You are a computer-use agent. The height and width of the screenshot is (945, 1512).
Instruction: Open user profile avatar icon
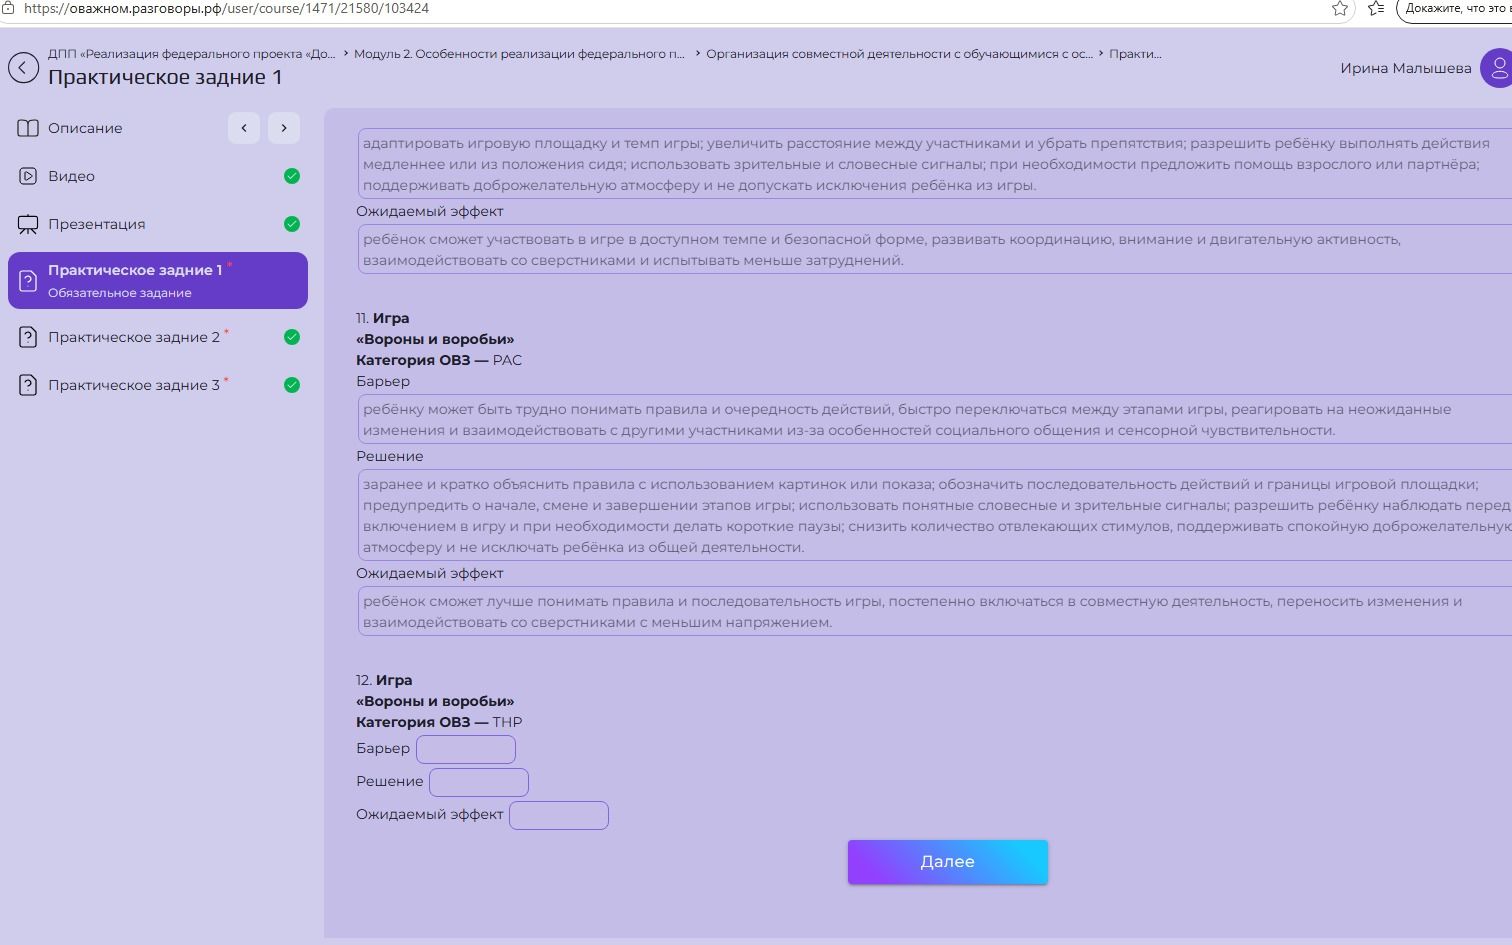(x=1497, y=68)
